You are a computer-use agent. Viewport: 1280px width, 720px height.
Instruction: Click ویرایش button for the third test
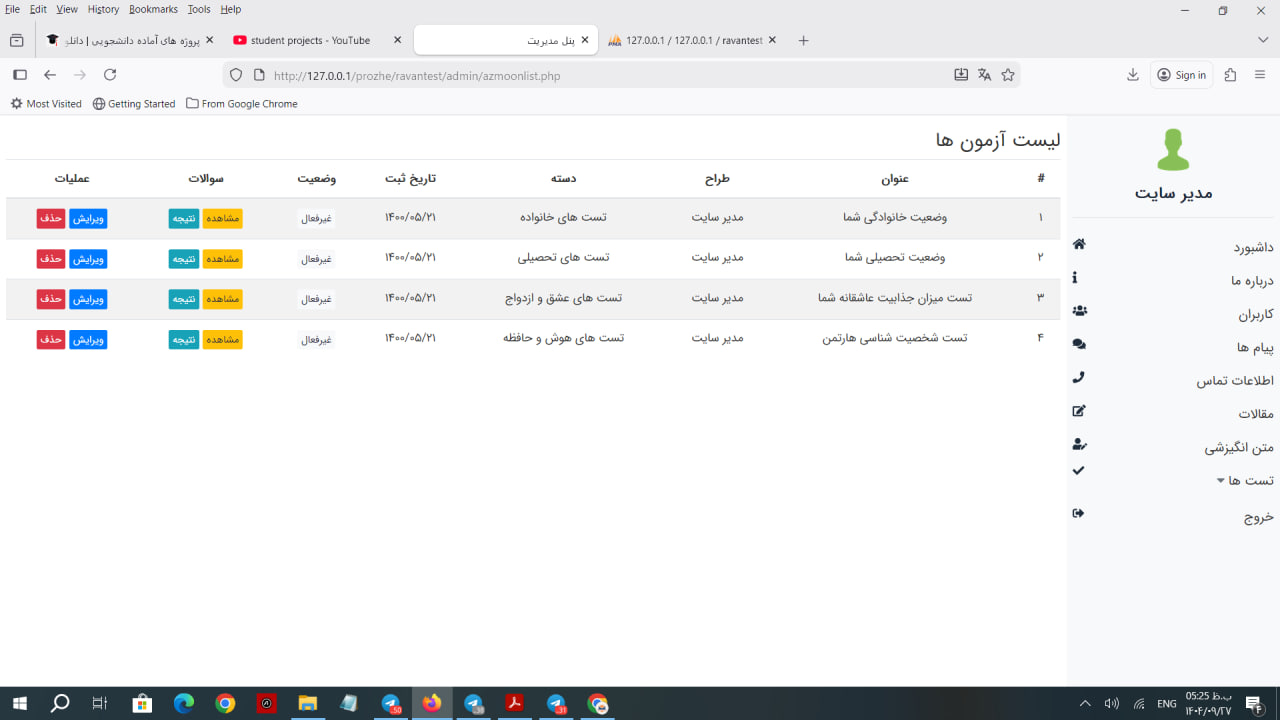[x=88, y=299]
